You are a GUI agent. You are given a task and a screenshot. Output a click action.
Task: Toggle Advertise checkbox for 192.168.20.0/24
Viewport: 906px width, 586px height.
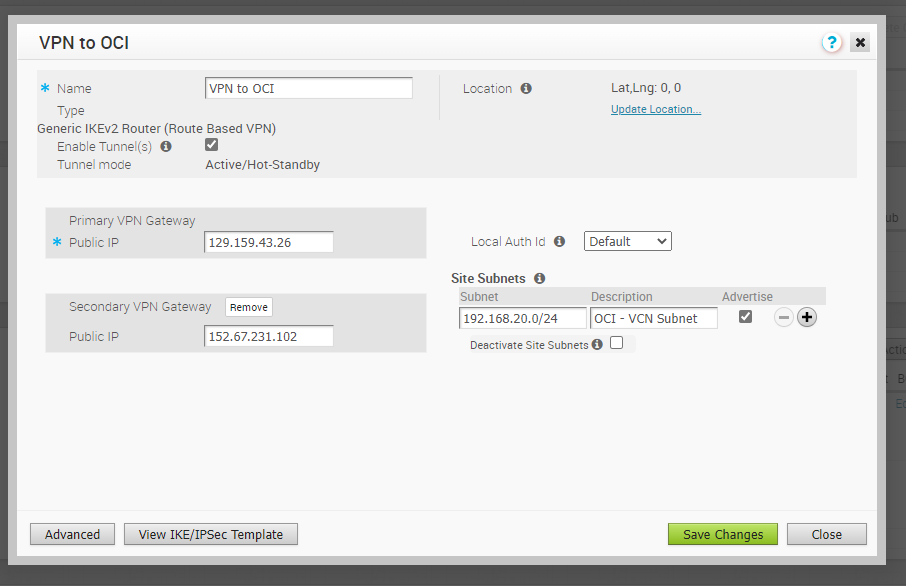pyautogui.click(x=745, y=316)
